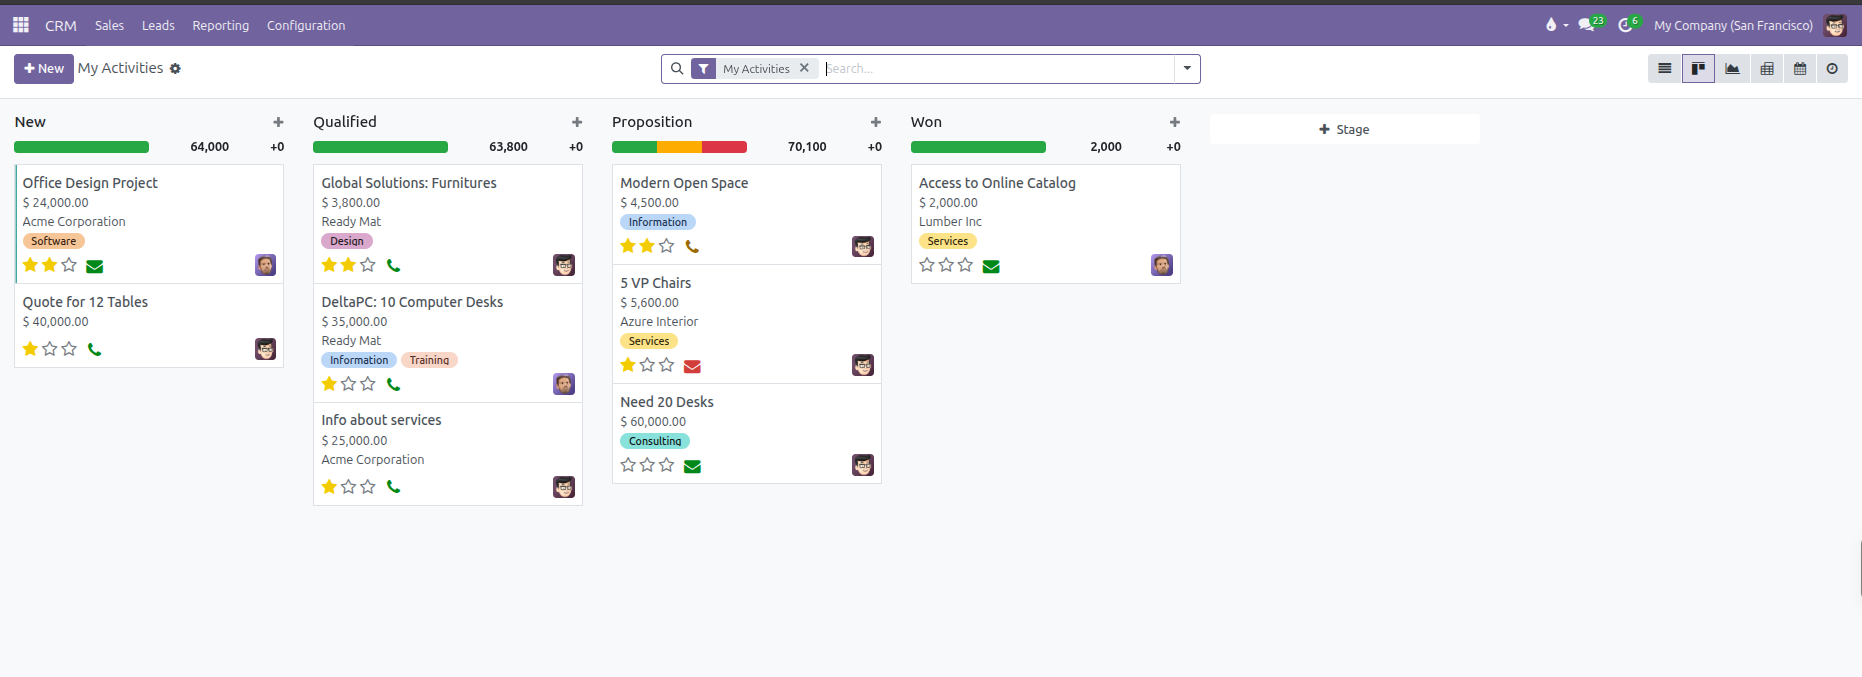Image resolution: width=1862 pixels, height=677 pixels.
Task: Open the Configuration menu
Action: (x=306, y=25)
